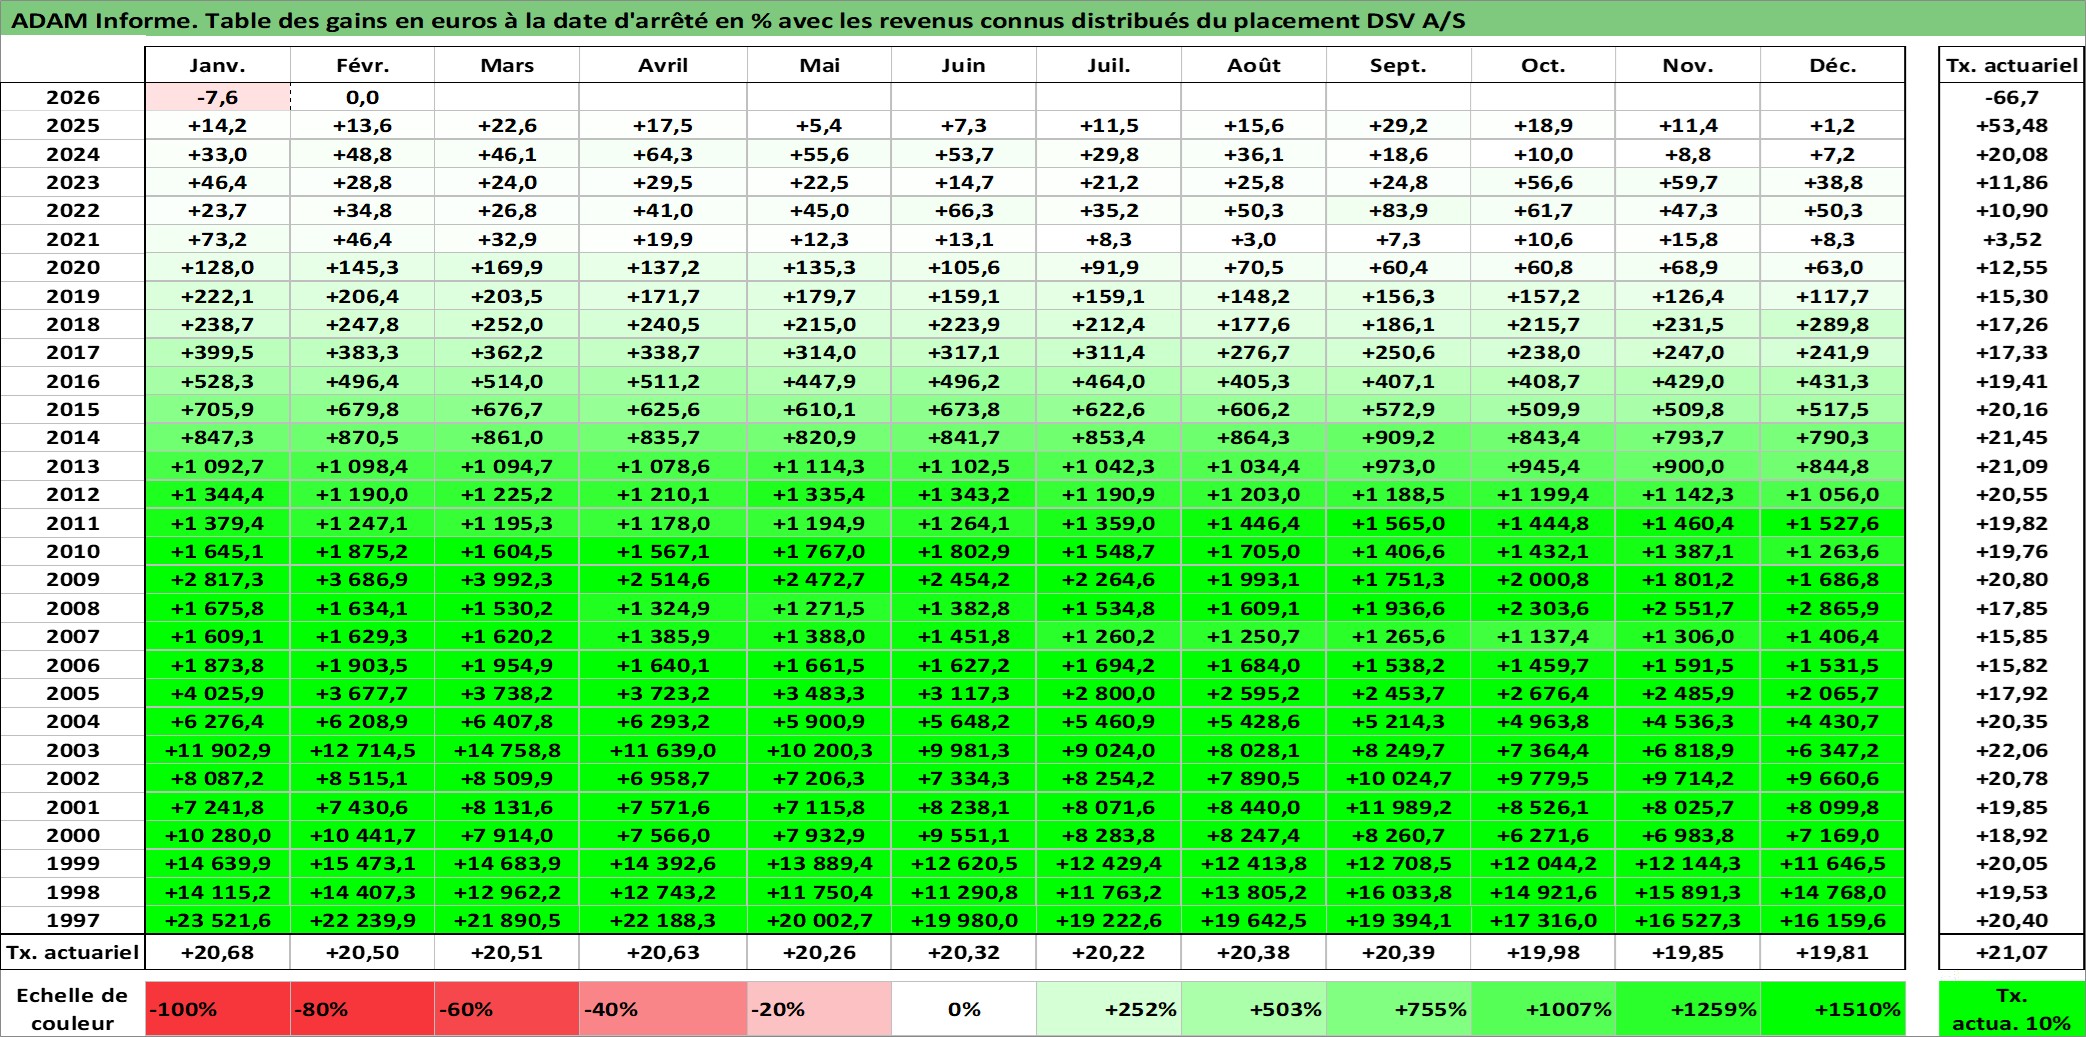Click value +399,5 in 2017 row
2086x1037 pixels.
pyautogui.click(x=218, y=352)
